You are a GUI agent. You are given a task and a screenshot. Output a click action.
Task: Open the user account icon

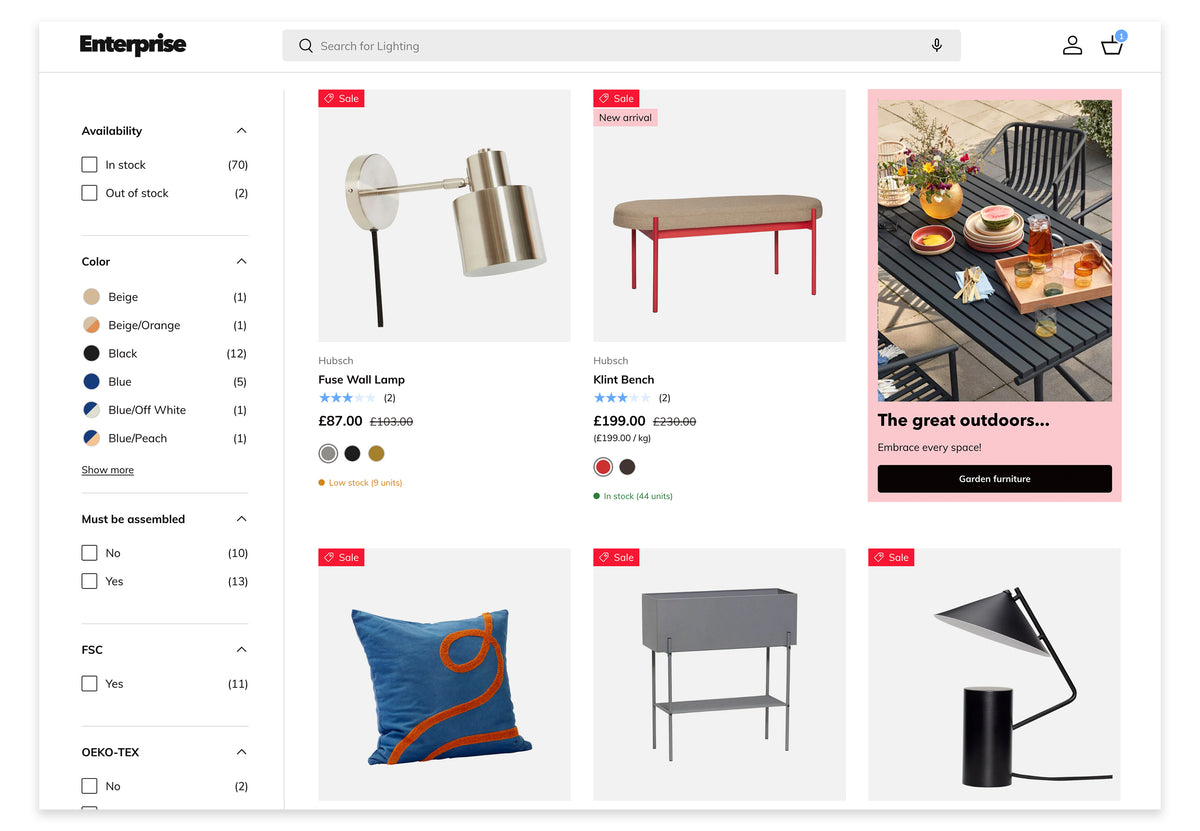[x=1072, y=45]
